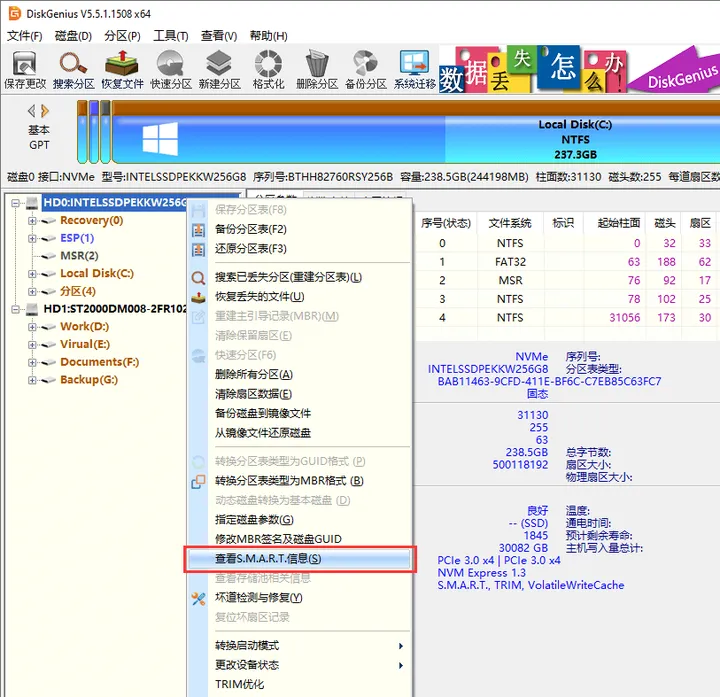
Task: Expand the Recovery(0) partition node
Action: pos(32,220)
